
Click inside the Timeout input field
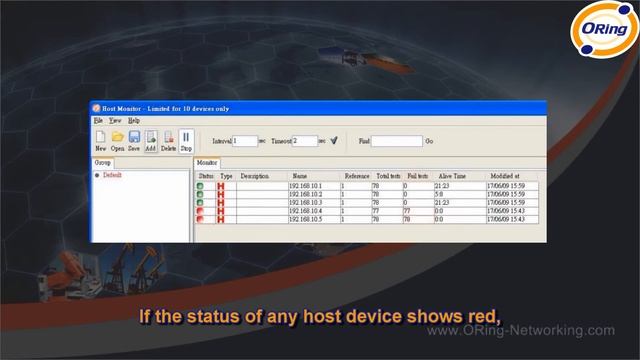[304, 141]
